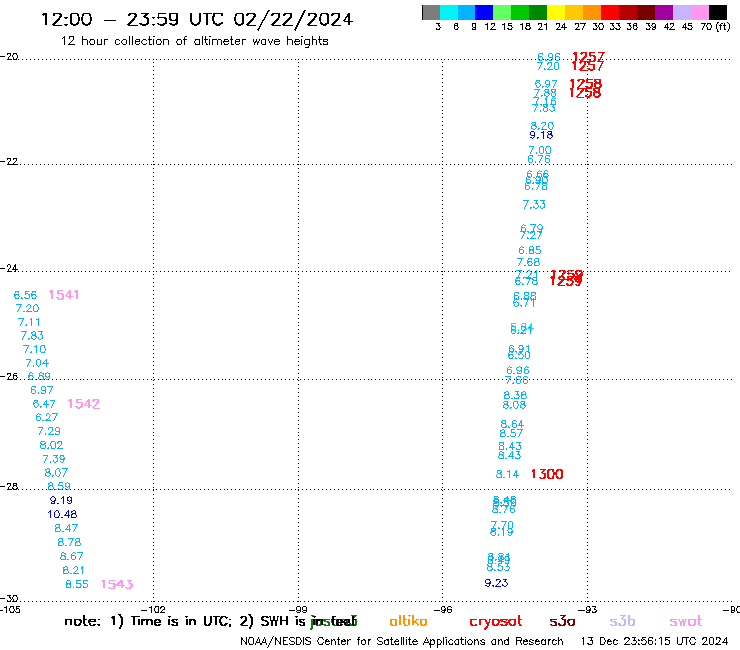The image size is (740, 650).
Task: Select the 'altika' satellite legend label
Action: point(408,621)
